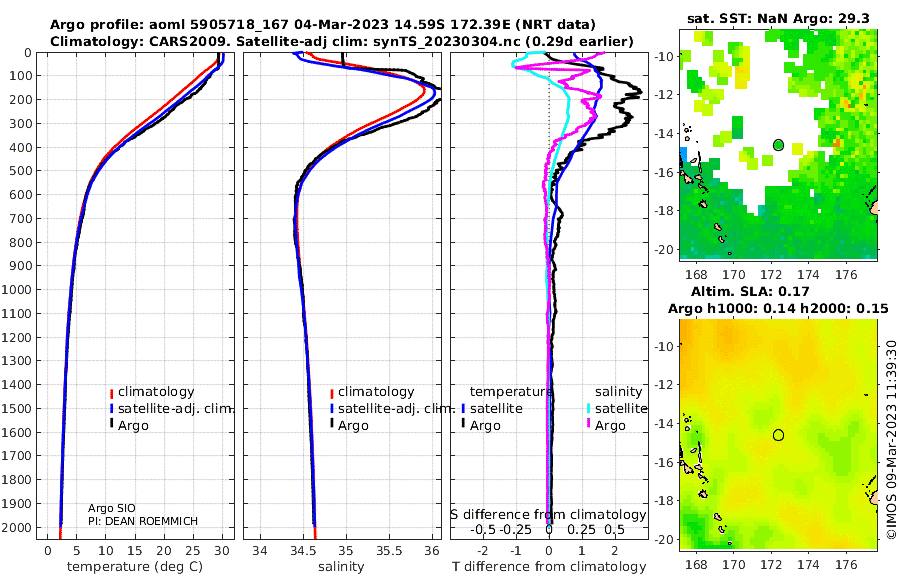Click 'T difference from climatology' axis label
The image size is (900, 580).
[549, 567]
